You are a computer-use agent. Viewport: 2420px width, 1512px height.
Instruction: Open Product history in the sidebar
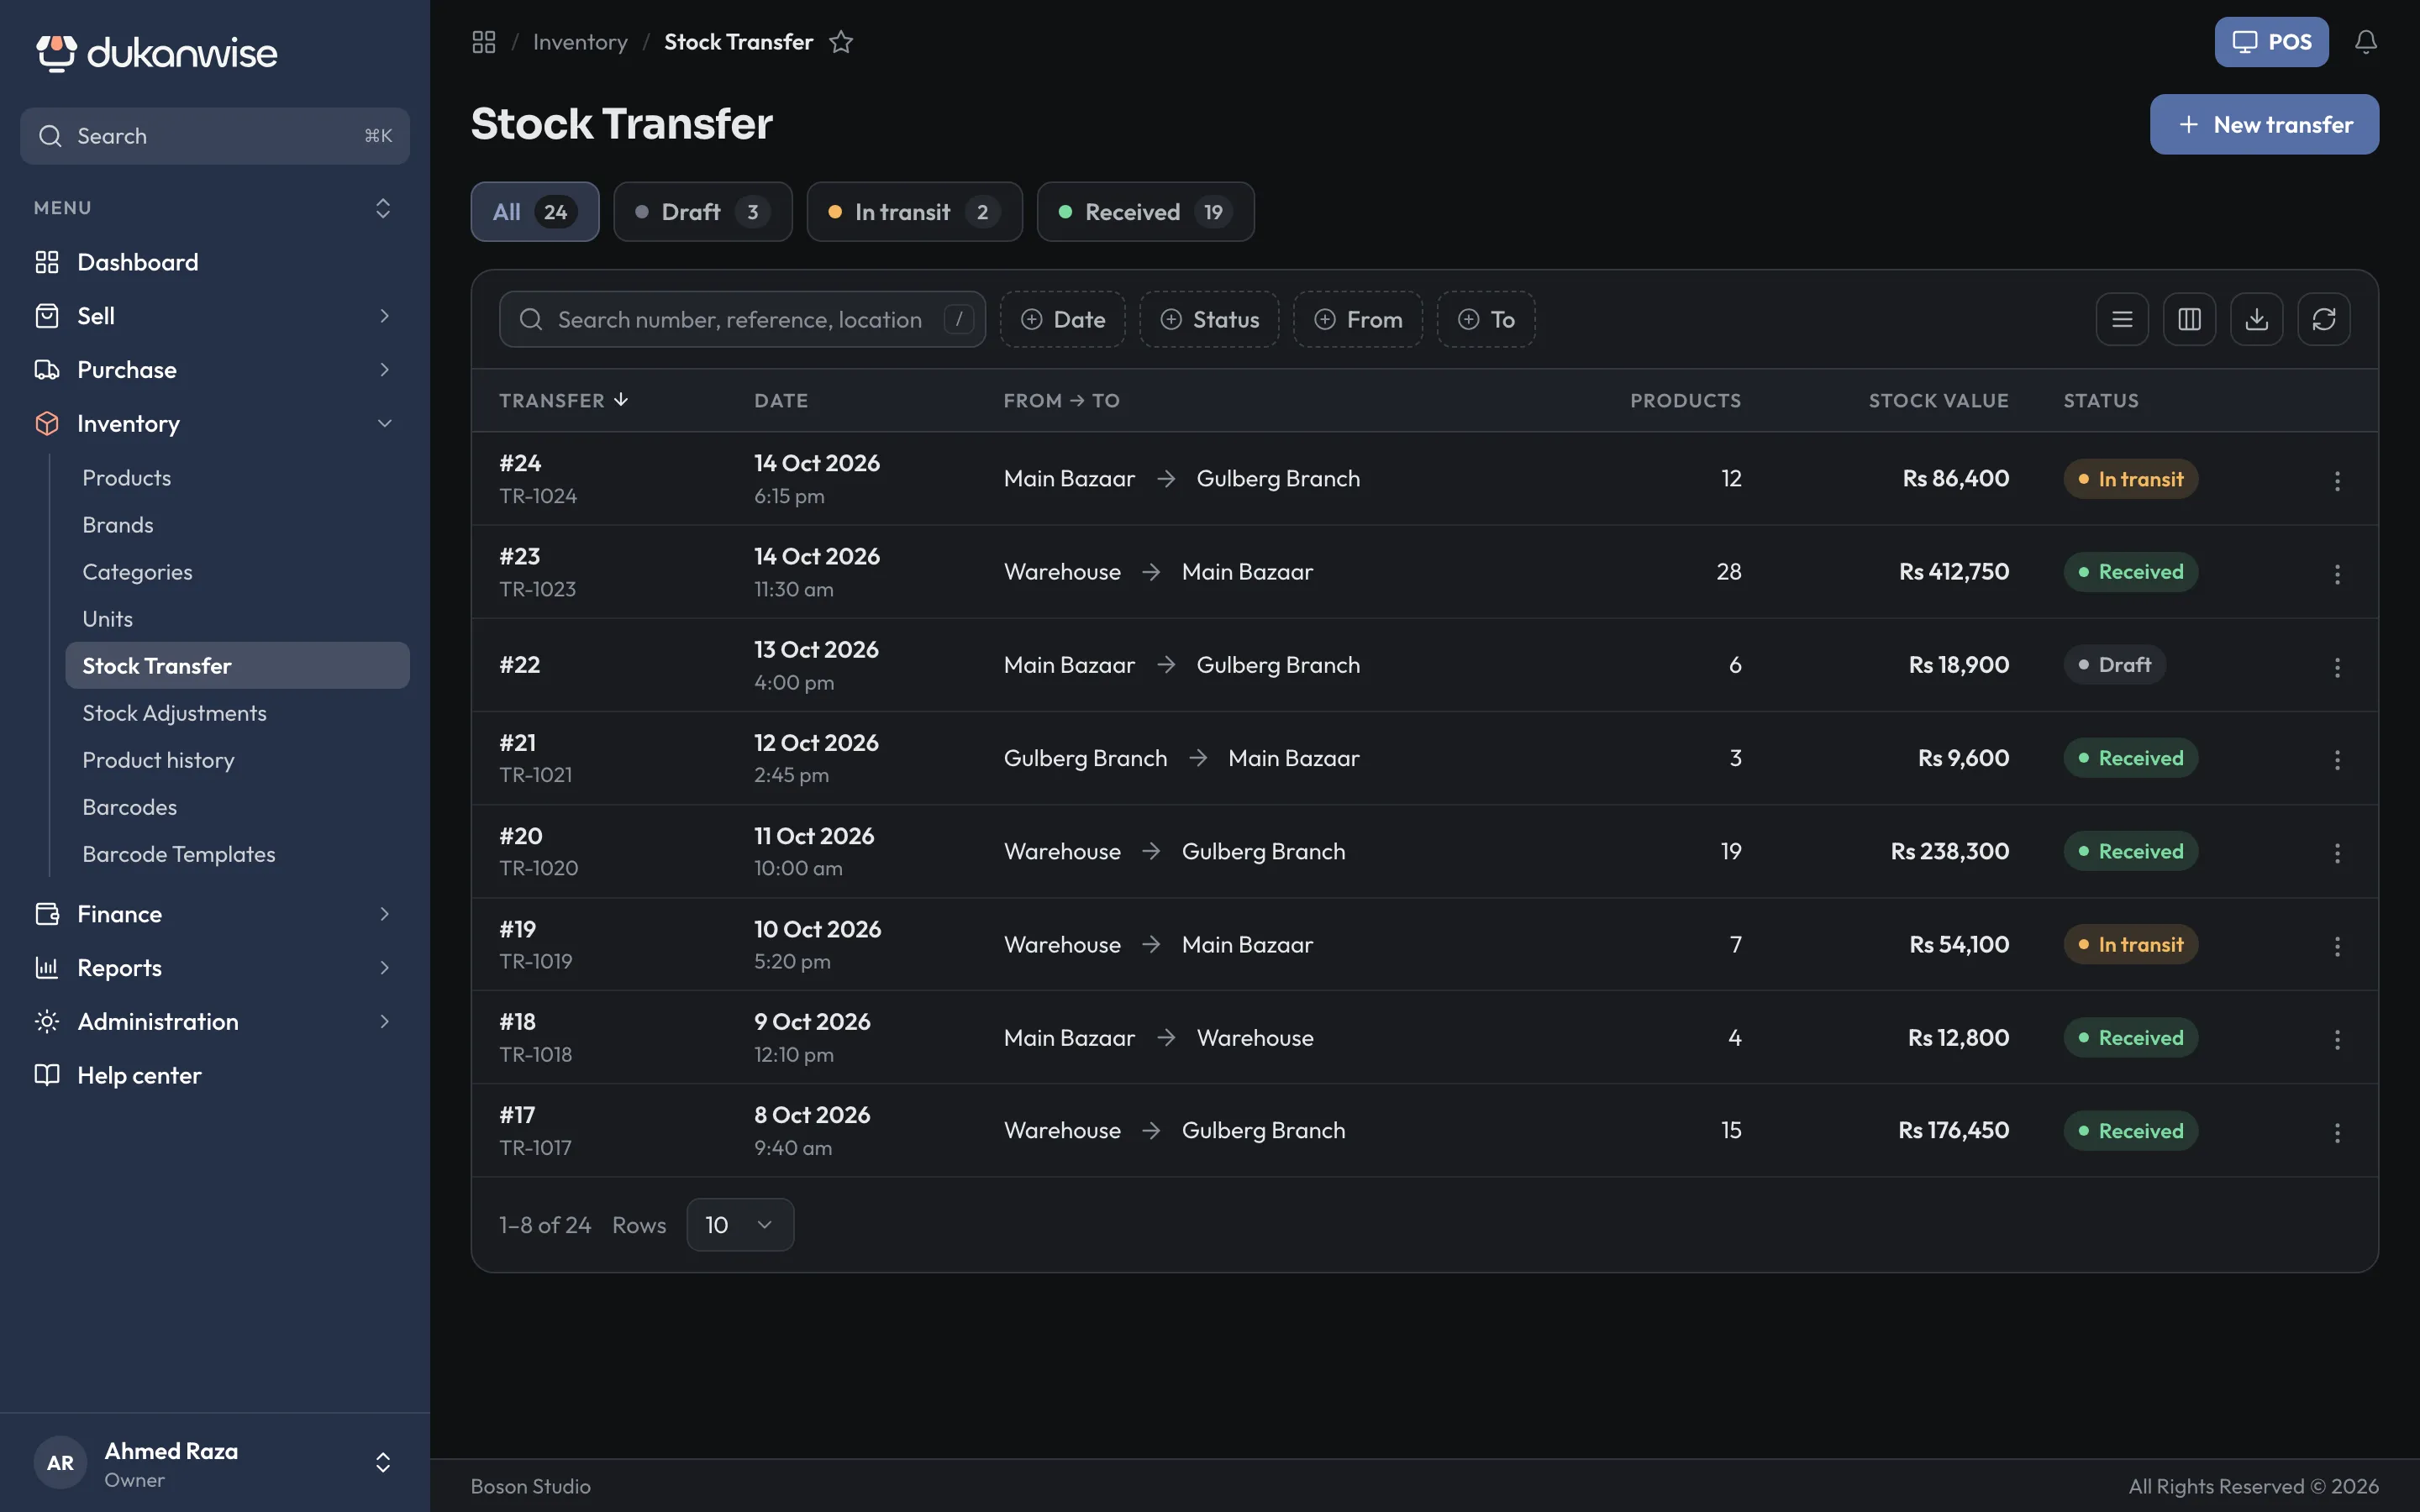click(x=237, y=760)
